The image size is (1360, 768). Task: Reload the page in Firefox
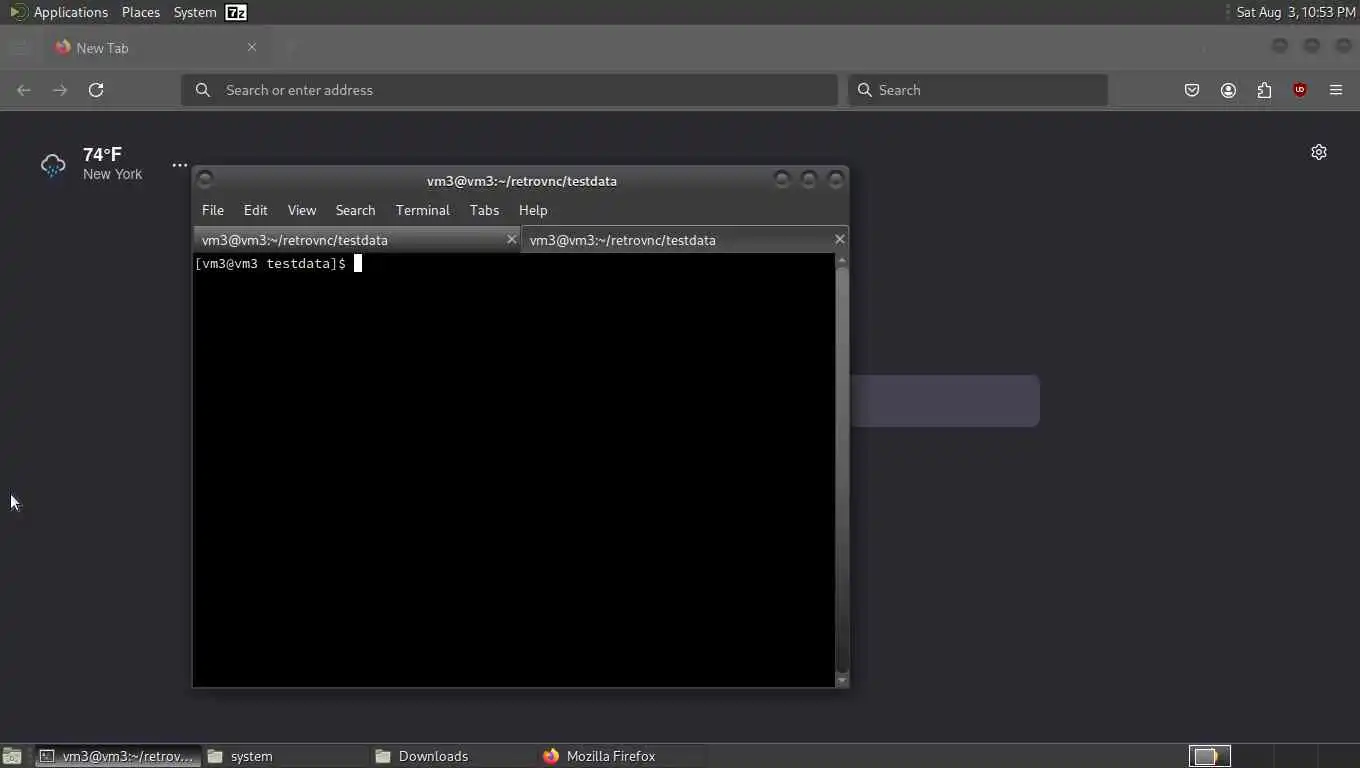[96, 90]
